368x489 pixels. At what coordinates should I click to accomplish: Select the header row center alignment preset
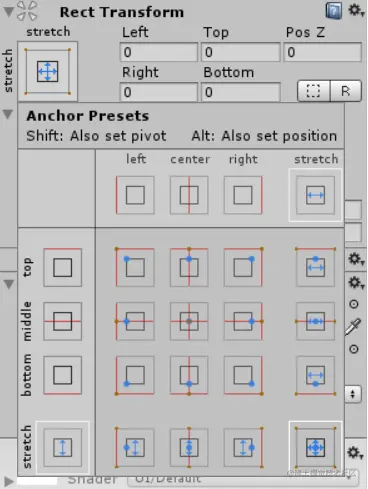(189, 195)
